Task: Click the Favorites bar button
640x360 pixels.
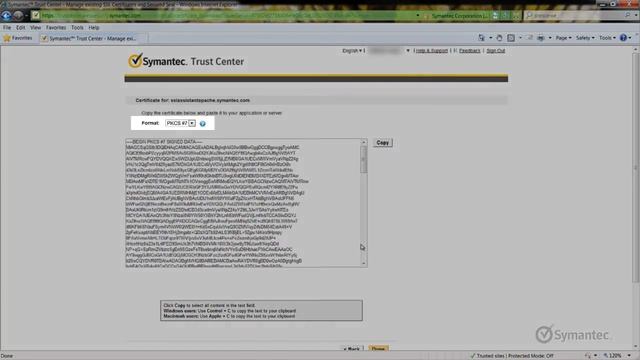Action: pos(18,38)
